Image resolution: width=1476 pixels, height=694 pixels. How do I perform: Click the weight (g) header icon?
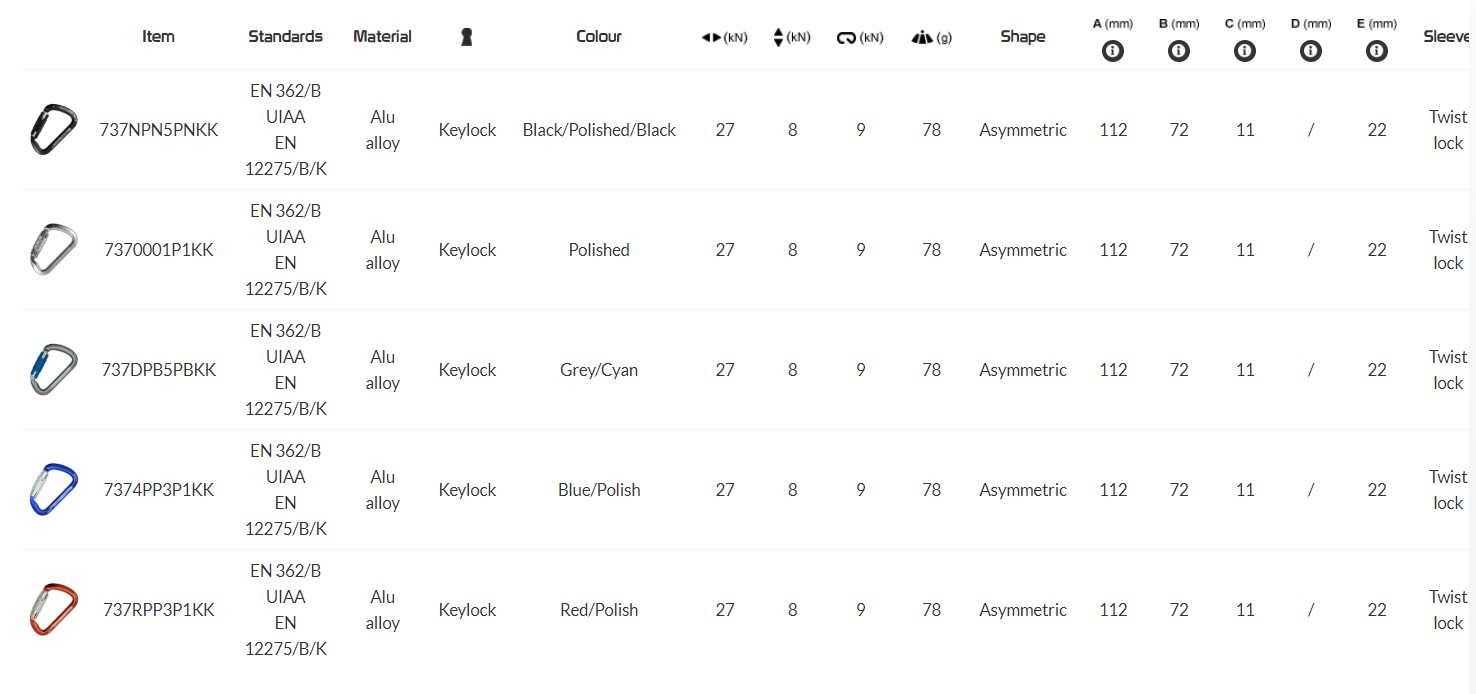click(x=921, y=38)
